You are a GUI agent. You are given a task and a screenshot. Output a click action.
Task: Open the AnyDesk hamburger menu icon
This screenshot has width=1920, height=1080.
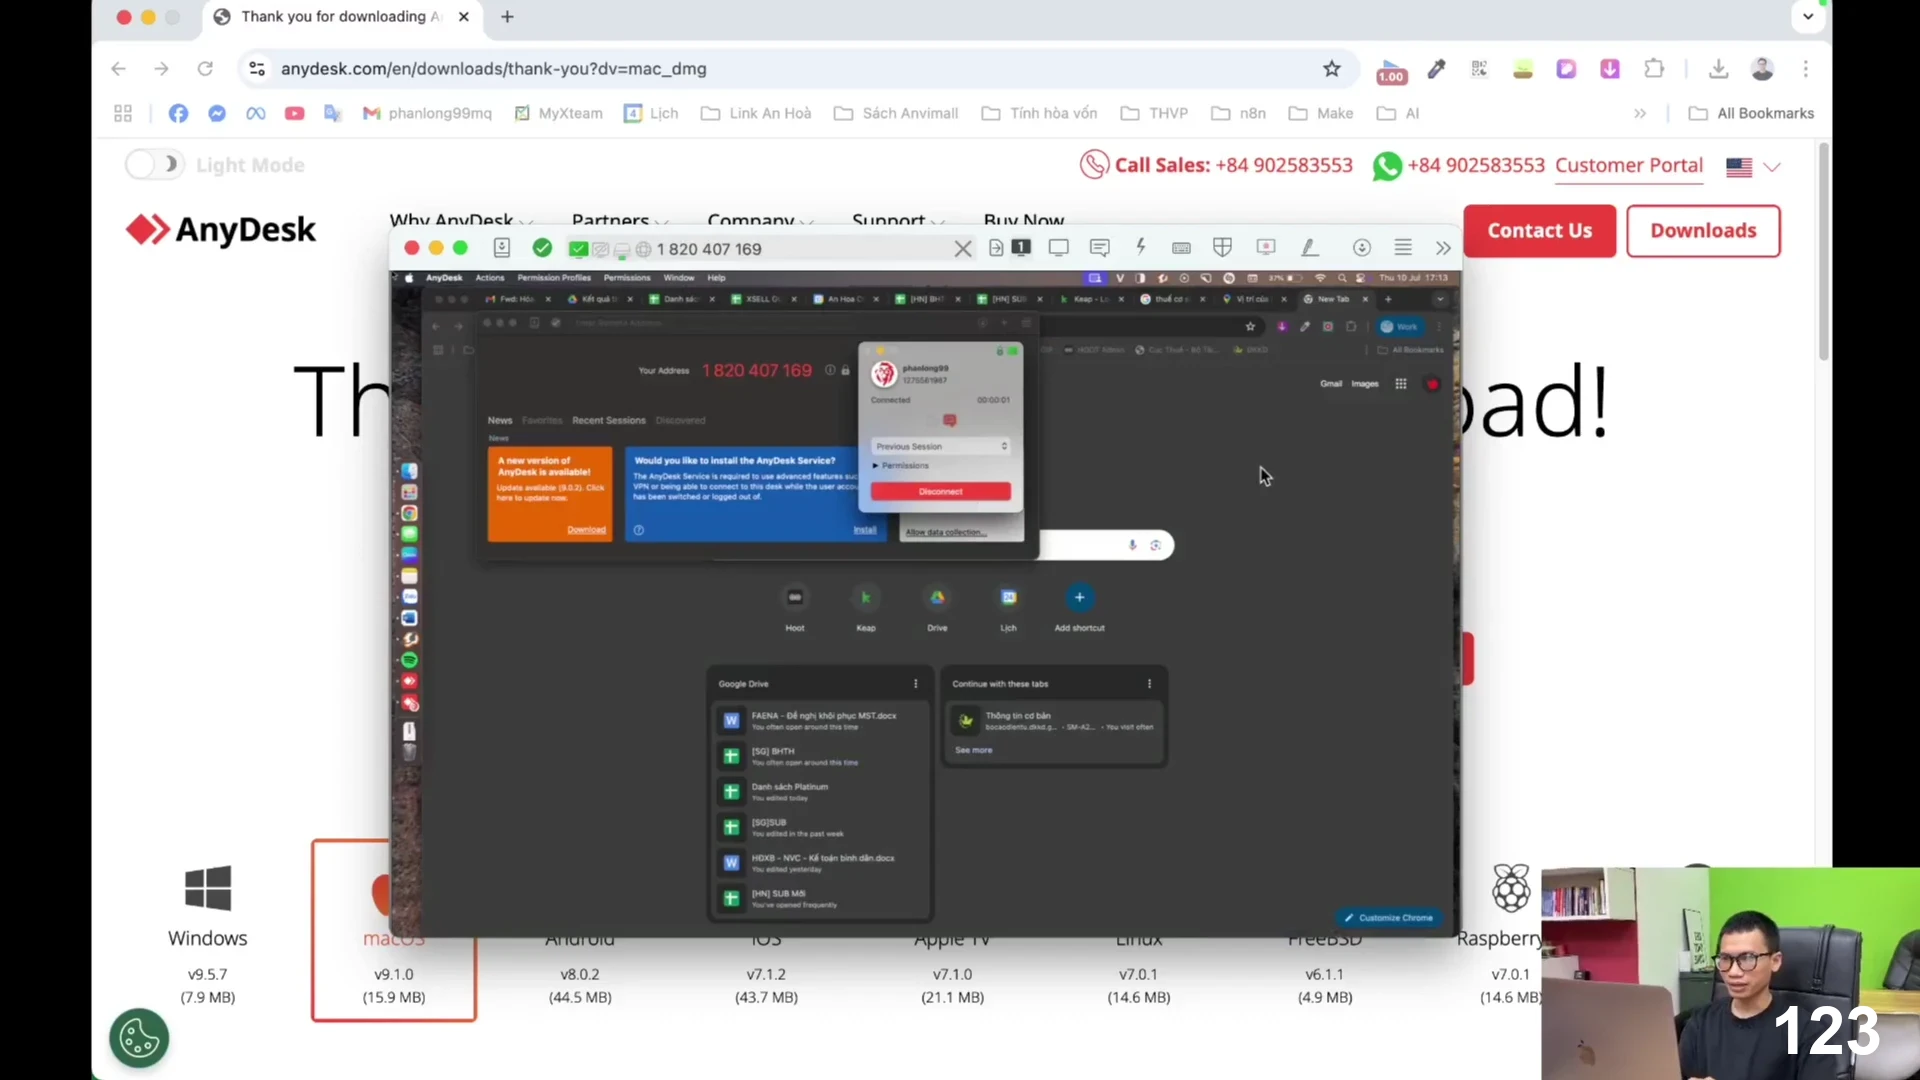(1403, 248)
